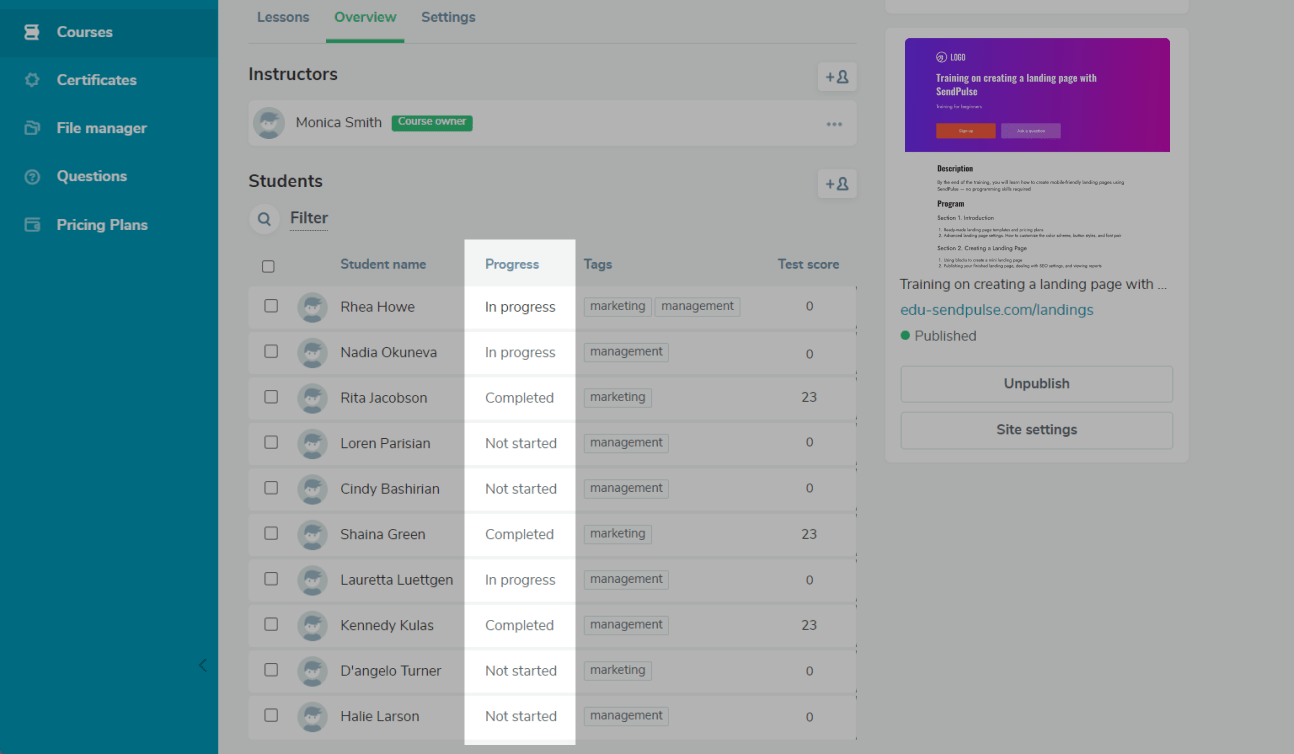Viewport: 1294px width, 754px height.
Task: Open the Settings tab
Action: point(448,17)
